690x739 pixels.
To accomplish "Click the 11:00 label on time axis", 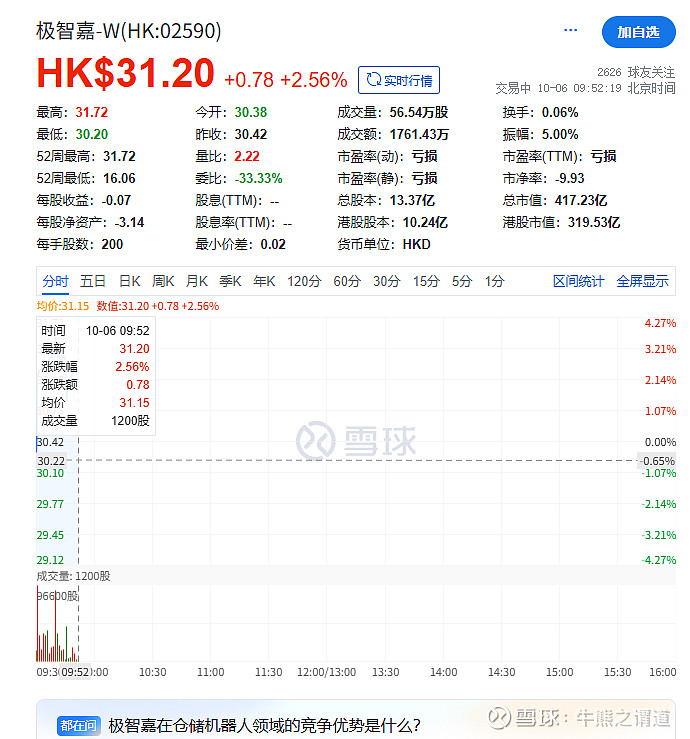I will coord(210,672).
